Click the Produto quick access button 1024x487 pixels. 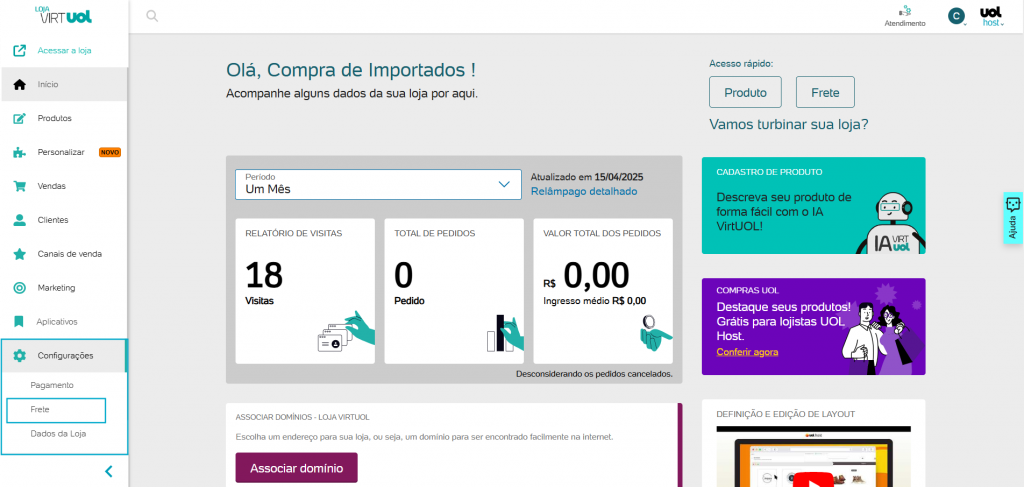745,92
